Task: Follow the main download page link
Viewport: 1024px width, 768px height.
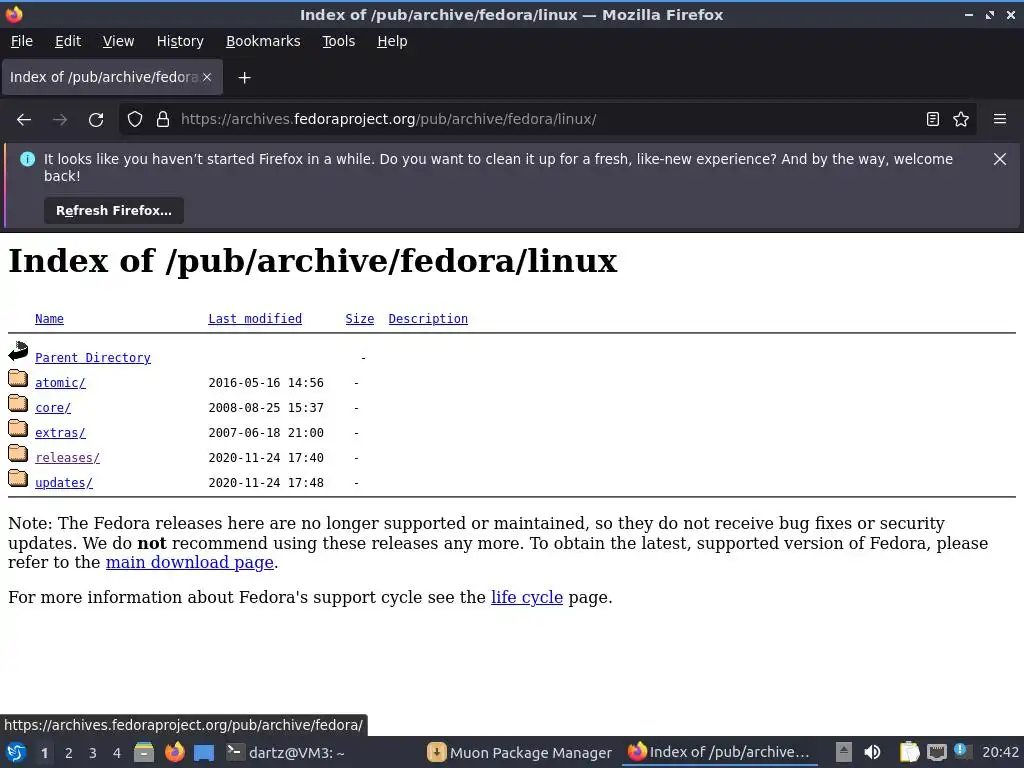Action: 189,562
